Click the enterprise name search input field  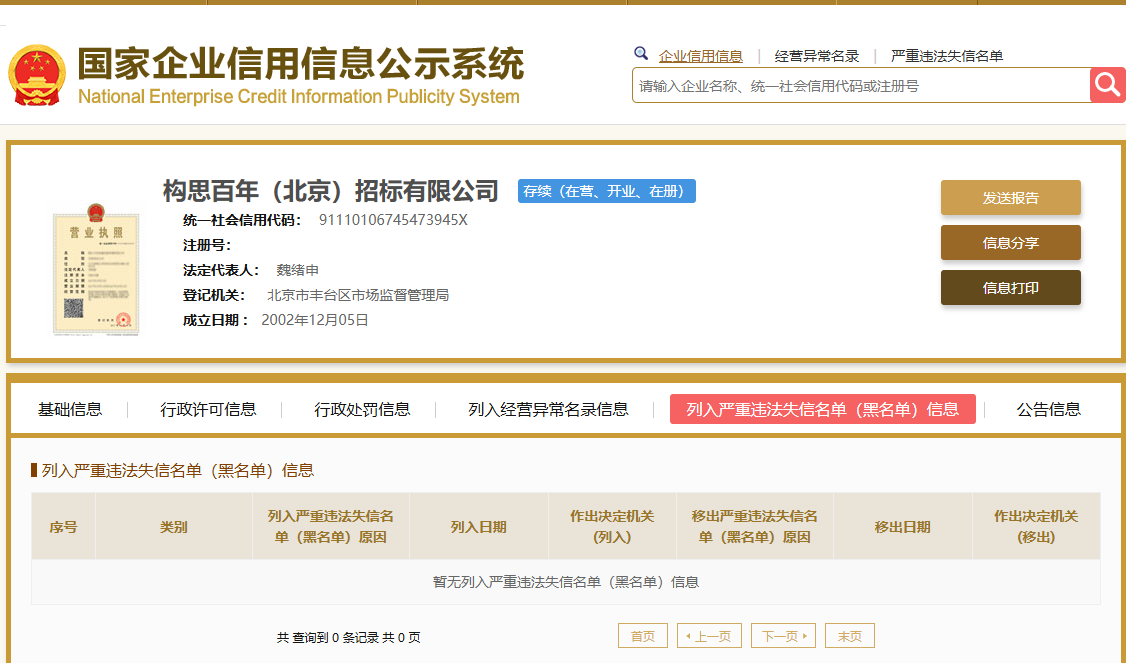tap(860, 86)
